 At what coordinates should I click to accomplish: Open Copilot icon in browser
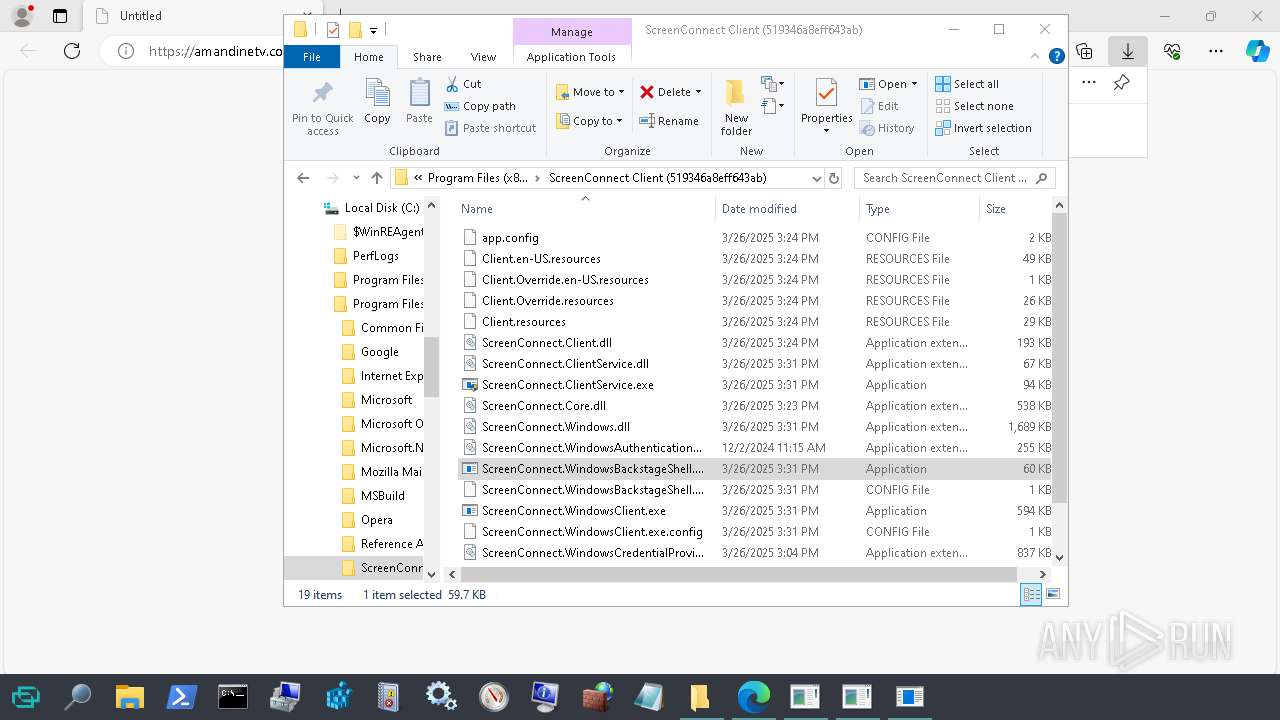click(1257, 50)
